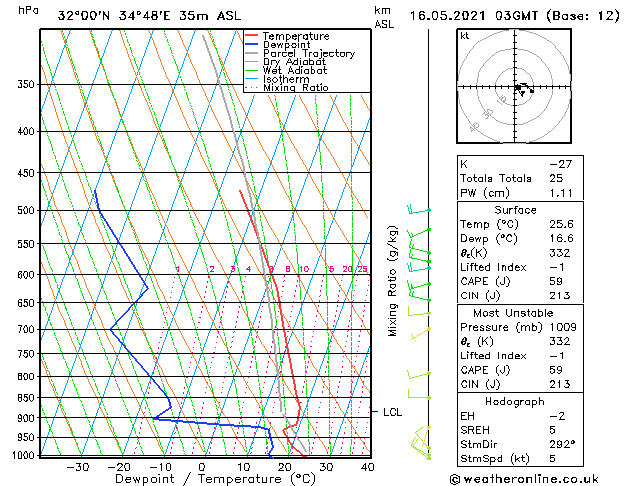
Task: Click the K index value '-27'
Action: click(x=560, y=164)
